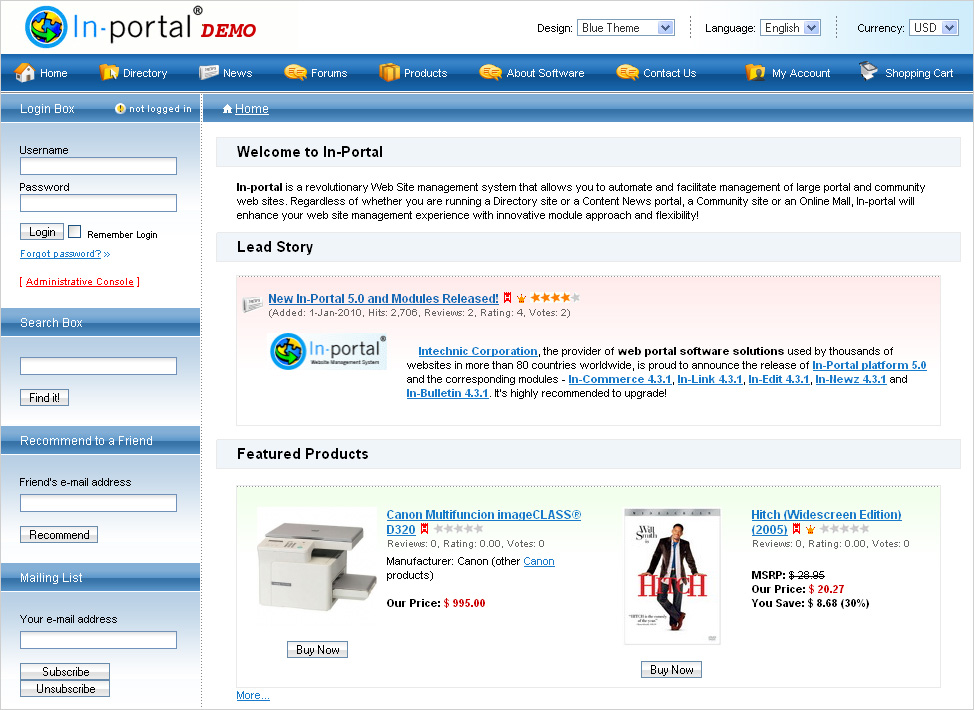This screenshot has width=974, height=710.
Task: Click the Unsubscribe button
Action: (65, 689)
